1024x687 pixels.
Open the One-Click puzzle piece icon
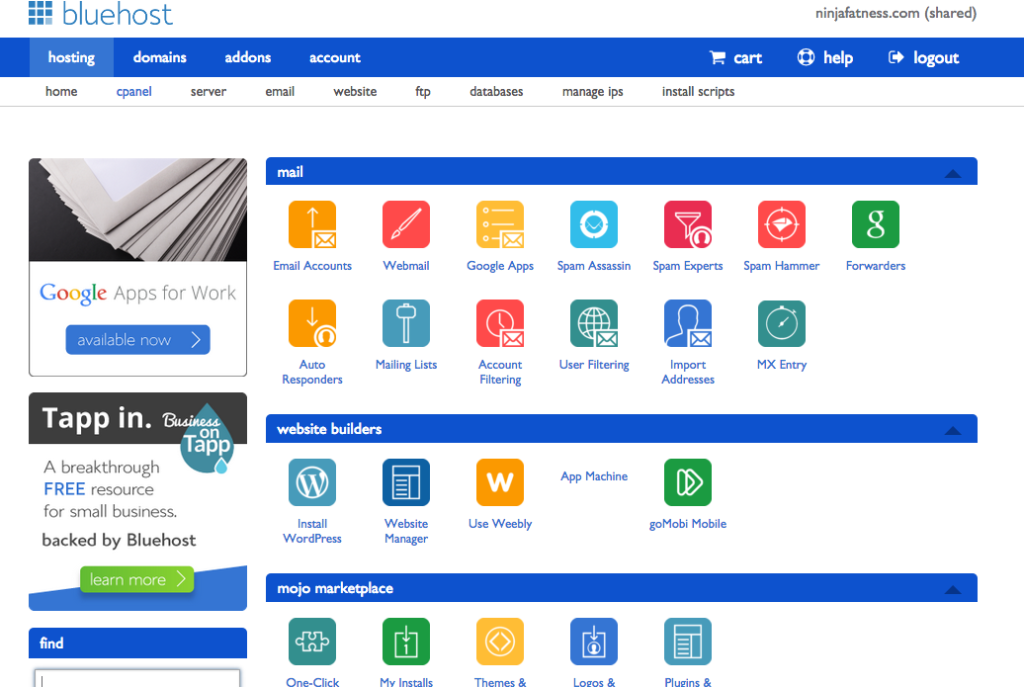pos(312,642)
